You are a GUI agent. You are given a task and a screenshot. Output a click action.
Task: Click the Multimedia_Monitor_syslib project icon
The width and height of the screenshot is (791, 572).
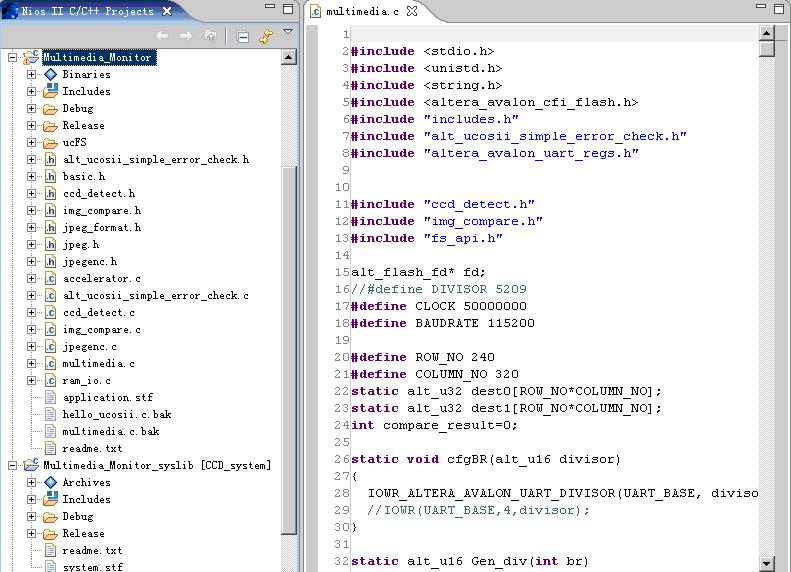(x=31, y=465)
